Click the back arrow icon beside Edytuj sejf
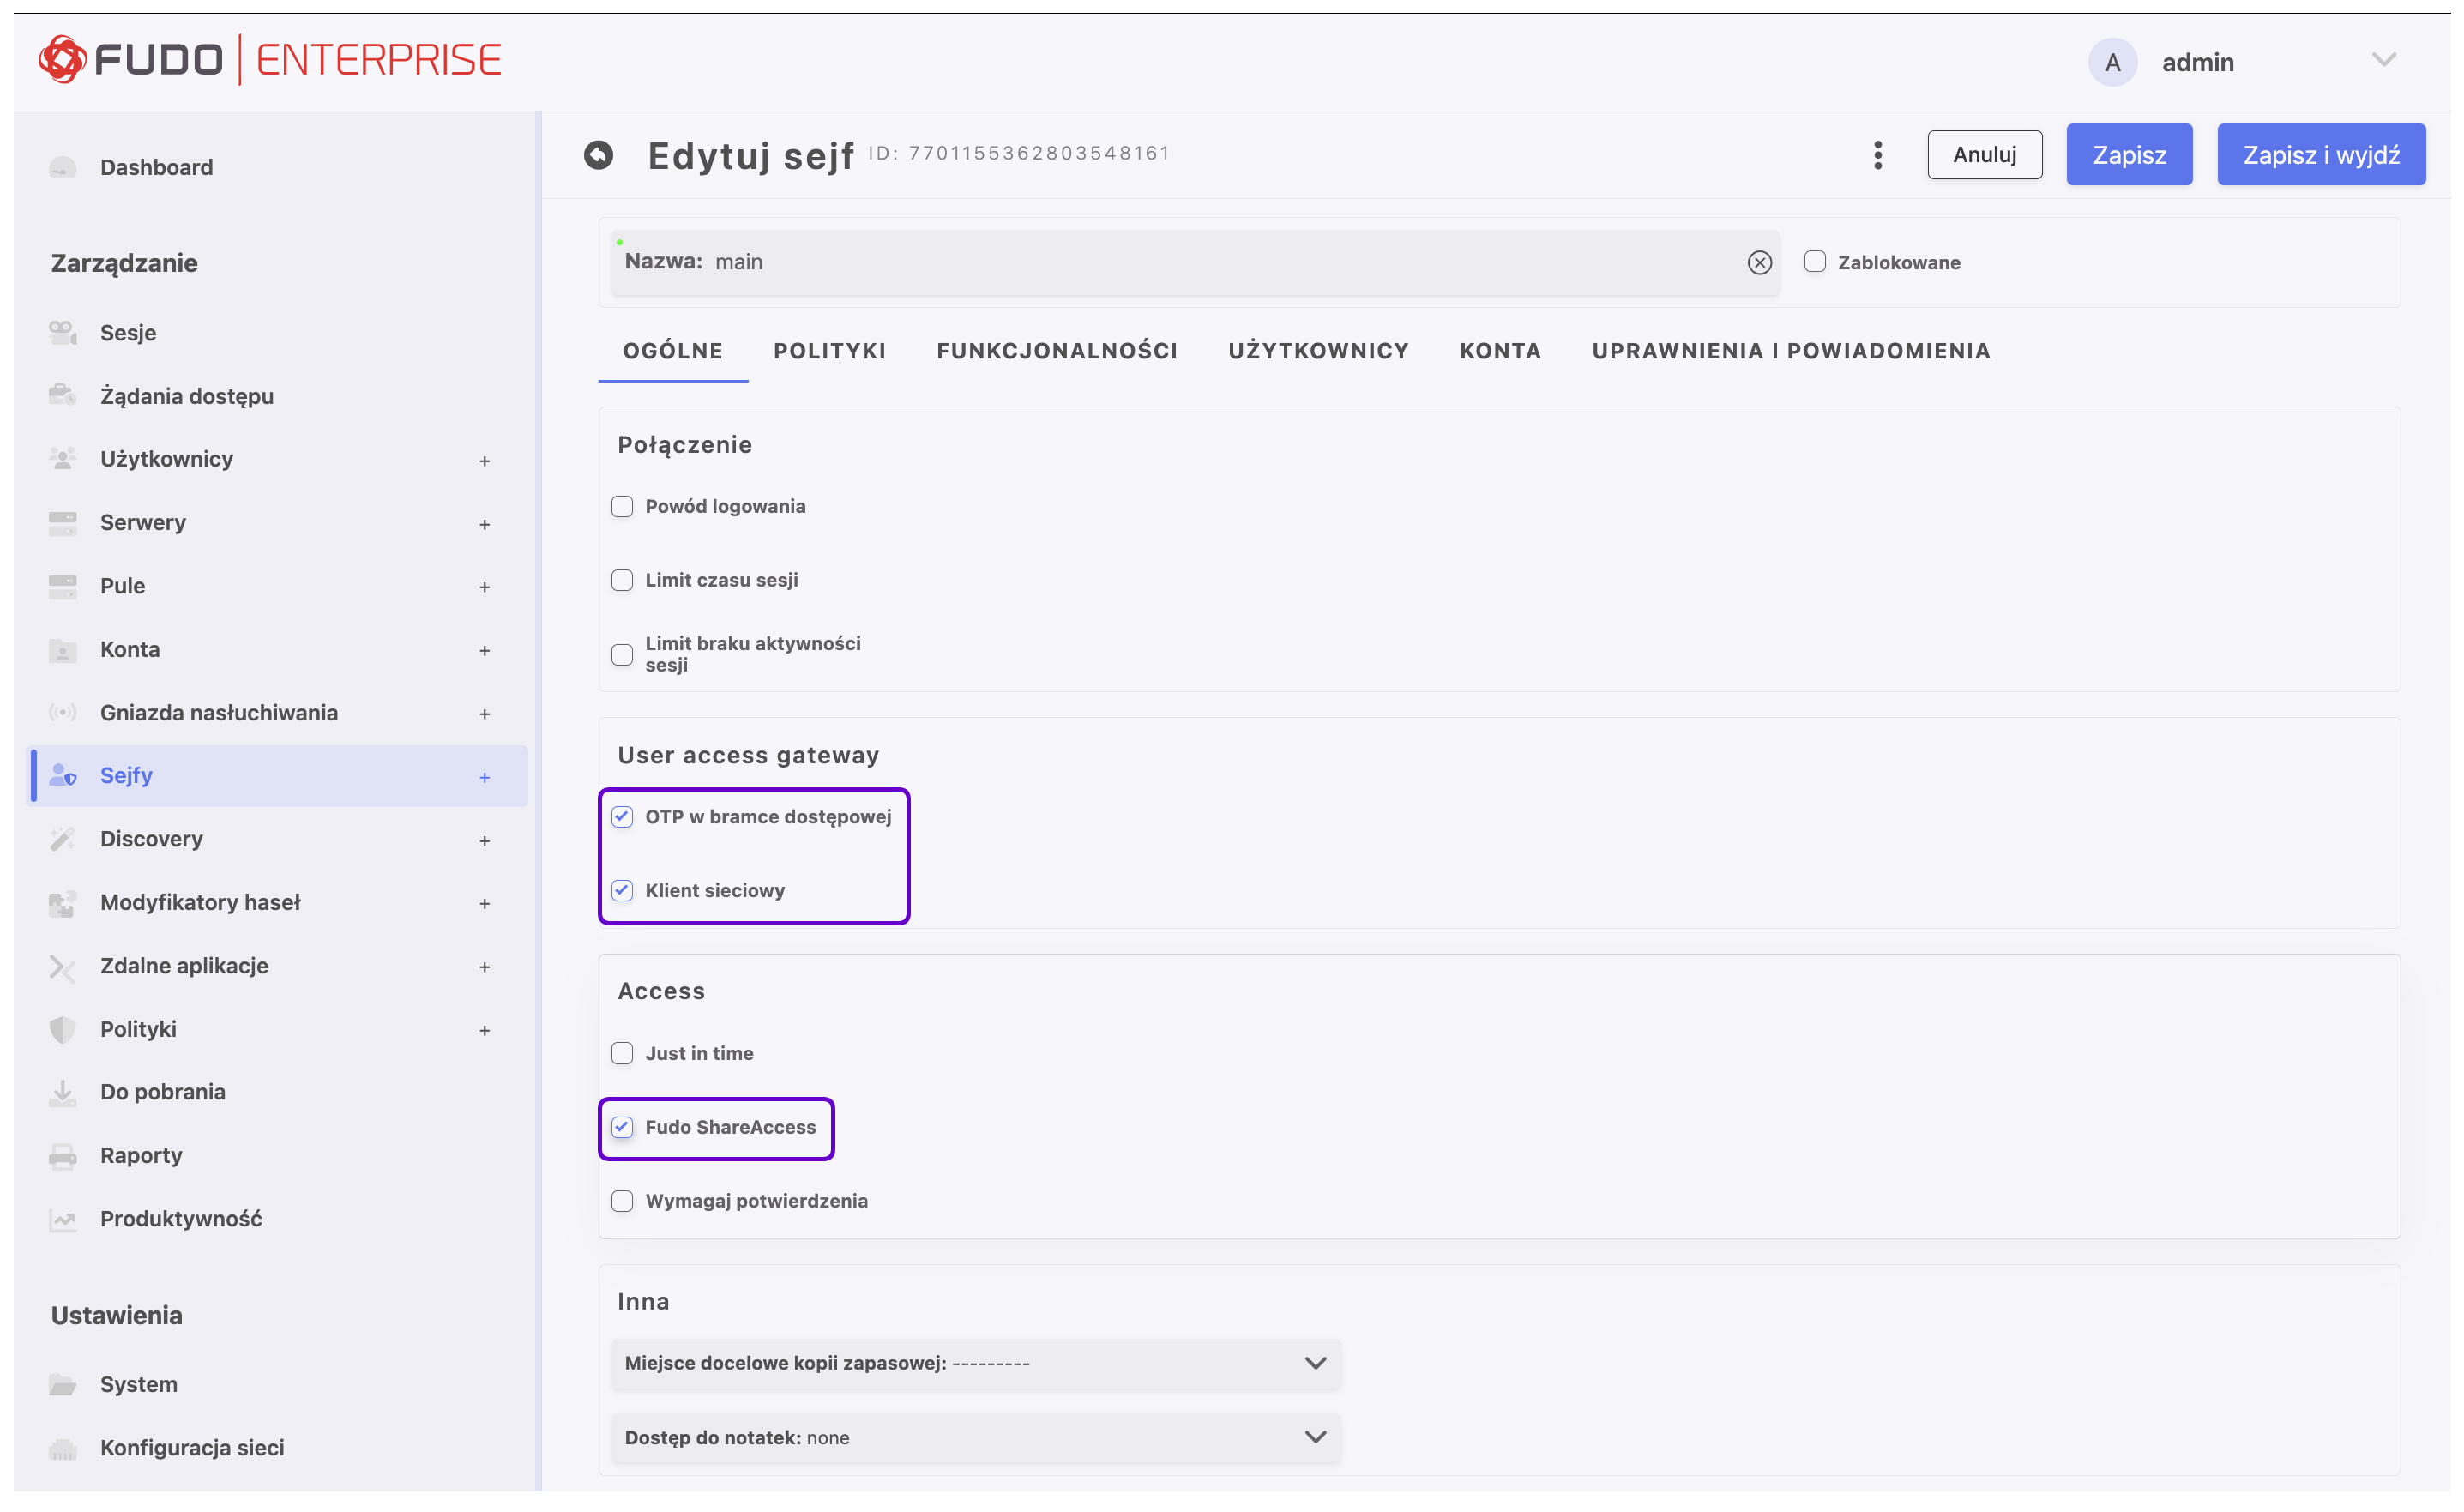The width and height of the screenshot is (2464, 1512). coord(598,155)
